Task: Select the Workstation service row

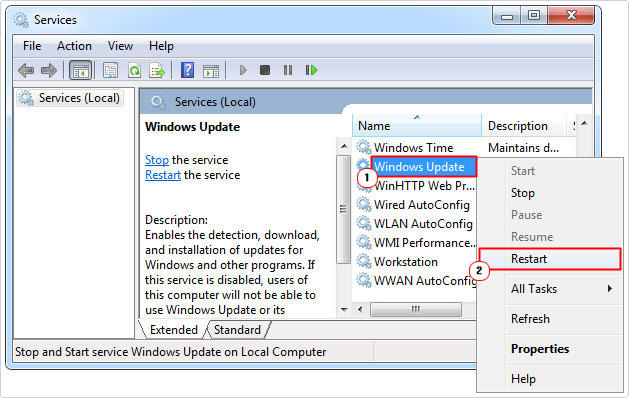Action: pyautogui.click(x=405, y=261)
